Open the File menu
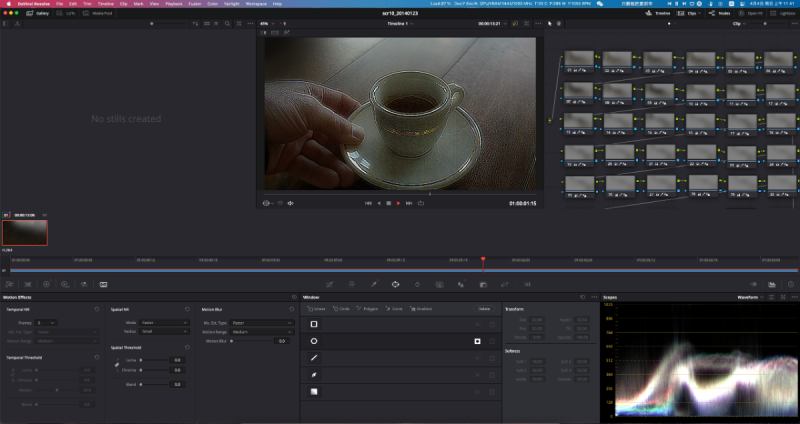The height and width of the screenshot is (424, 800). tap(59, 4)
